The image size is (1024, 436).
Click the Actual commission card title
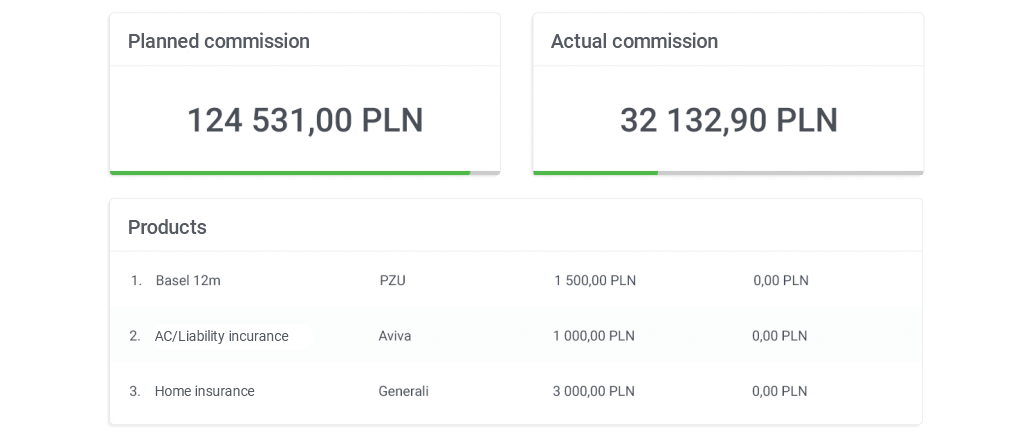coord(634,41)
